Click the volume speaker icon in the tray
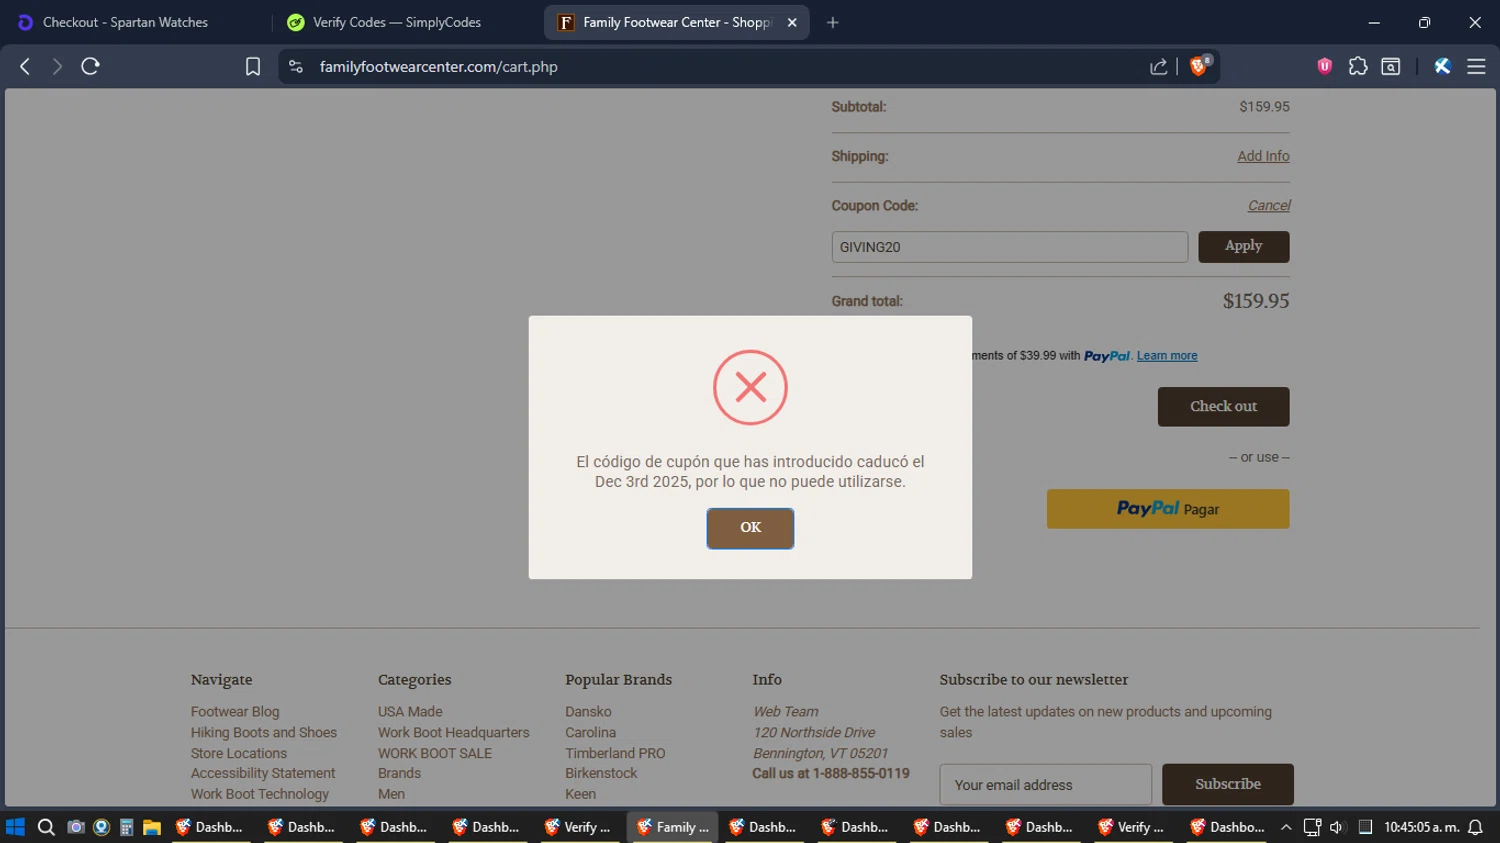The height and width of the screenshot is (843, 1500). (x=1336, y=827)
